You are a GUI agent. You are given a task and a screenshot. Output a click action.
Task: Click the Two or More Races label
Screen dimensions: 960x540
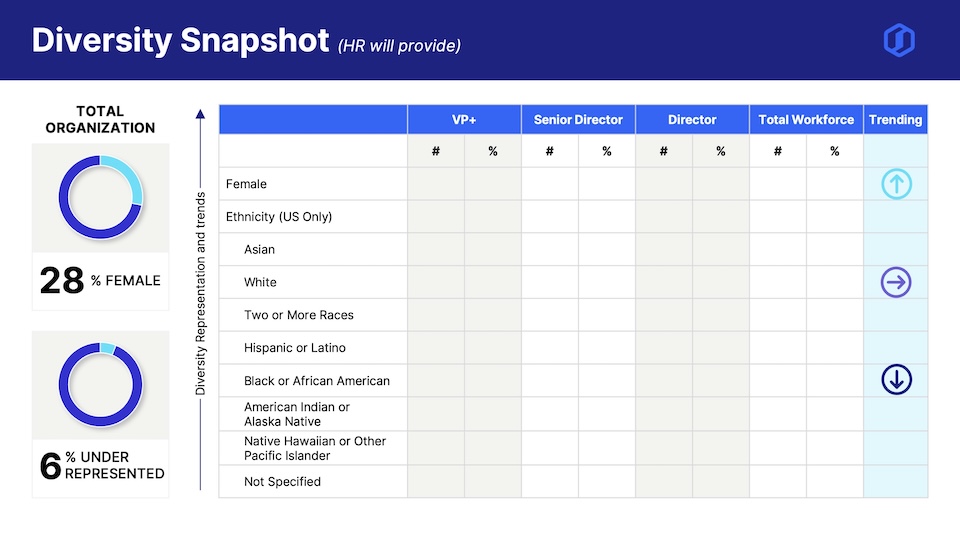pos(299,315)
